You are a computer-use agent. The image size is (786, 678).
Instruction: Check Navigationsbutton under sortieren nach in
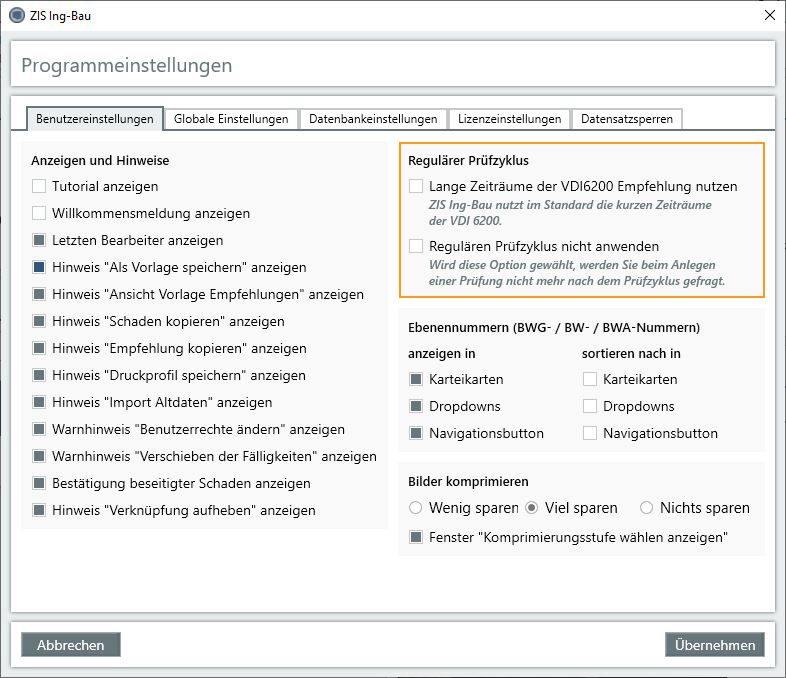tap(590, 433)
